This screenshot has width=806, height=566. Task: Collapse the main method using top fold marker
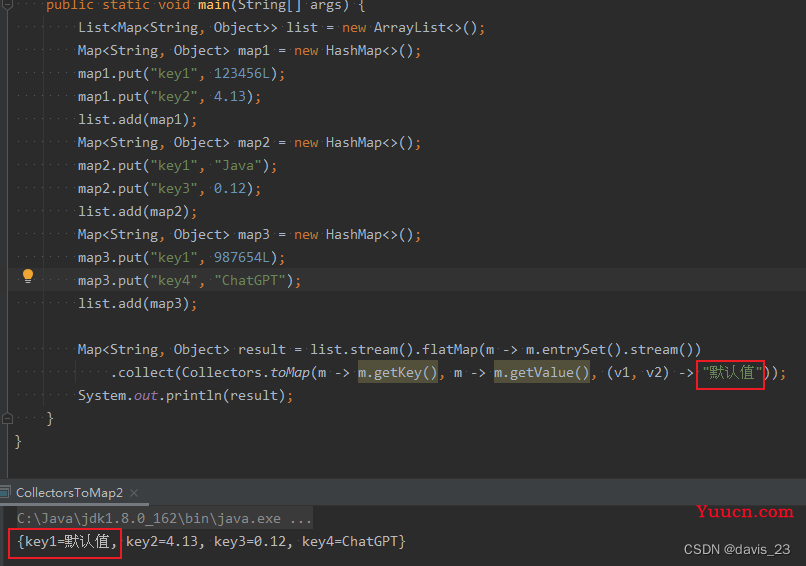tap(7, 4)
